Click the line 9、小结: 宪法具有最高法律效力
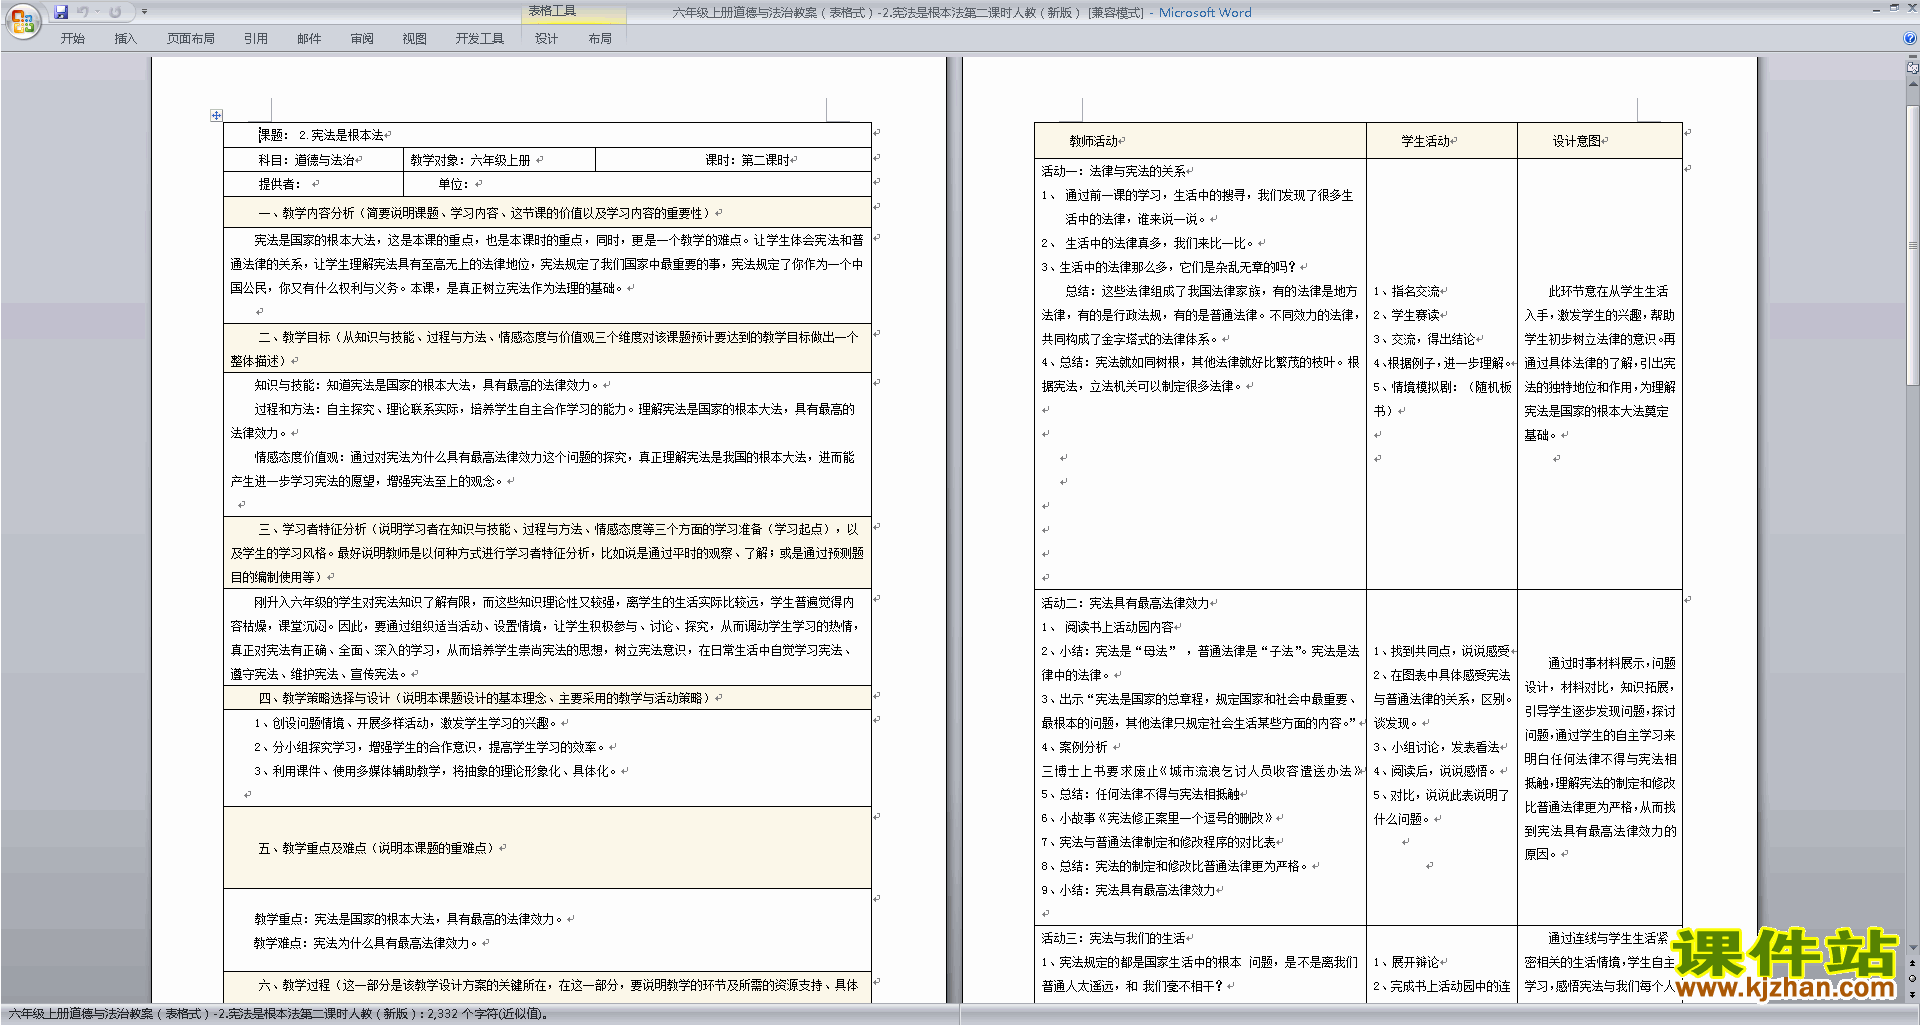The height and width of the screenshot is (1025, 1920). (x=1129, y=890)
